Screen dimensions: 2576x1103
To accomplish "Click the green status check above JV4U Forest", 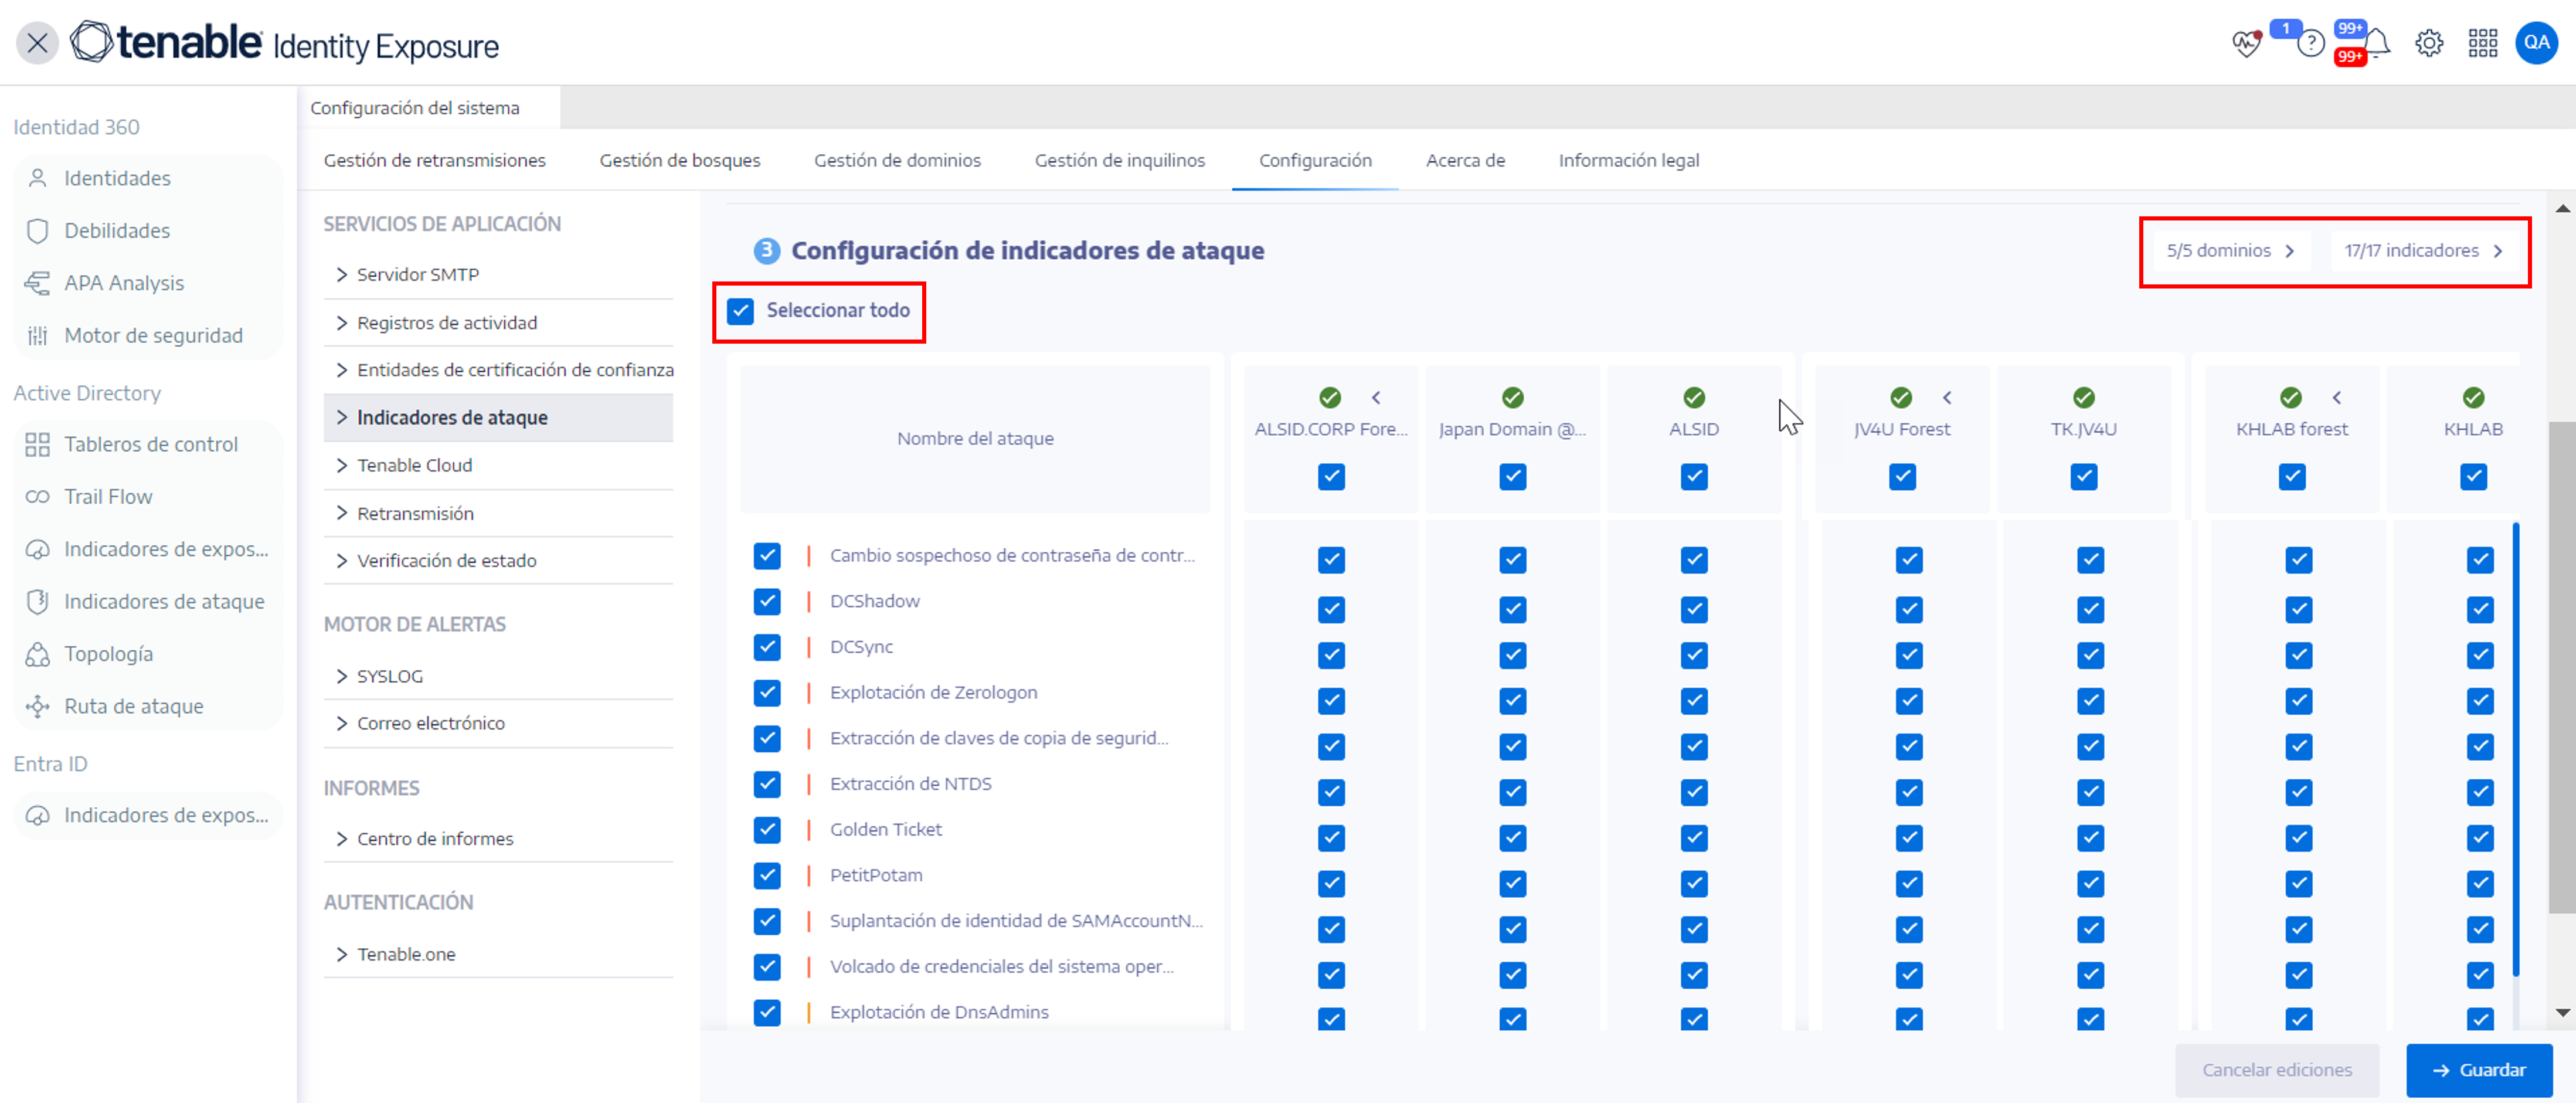I will [x=1901, y=398].
